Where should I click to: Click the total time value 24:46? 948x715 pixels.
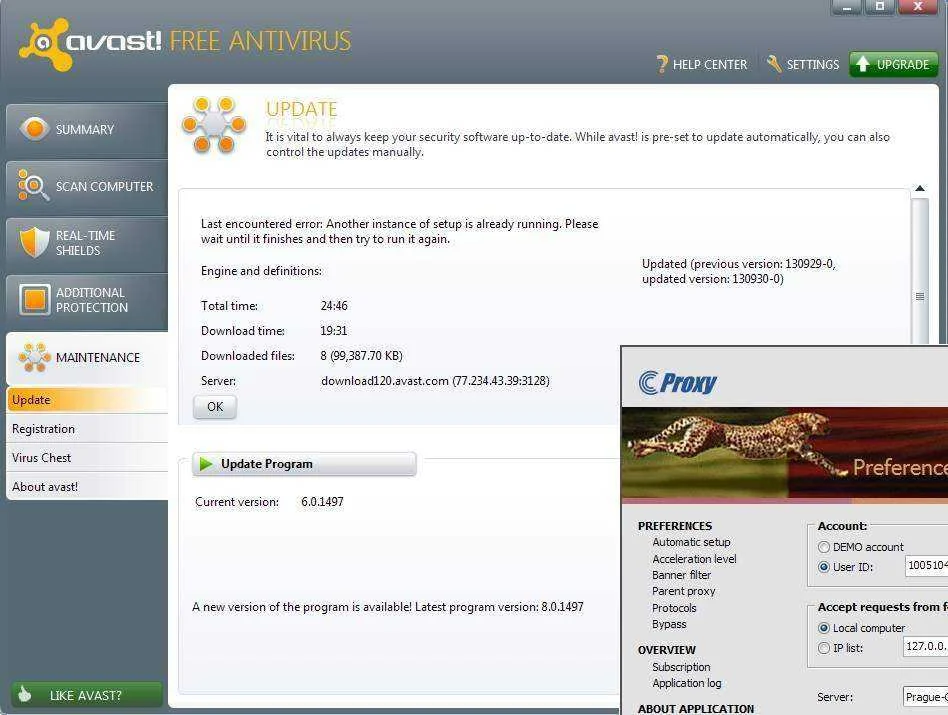click(334, 306)
